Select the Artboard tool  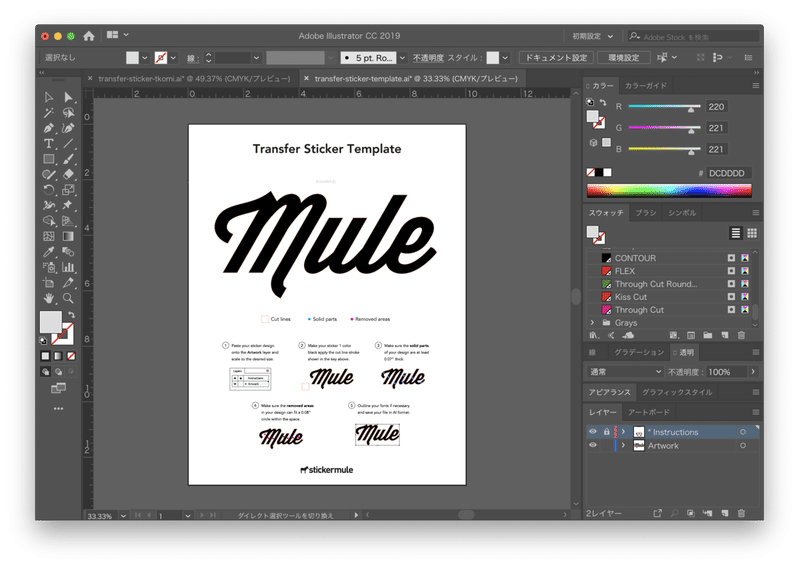tap(49, 283)
